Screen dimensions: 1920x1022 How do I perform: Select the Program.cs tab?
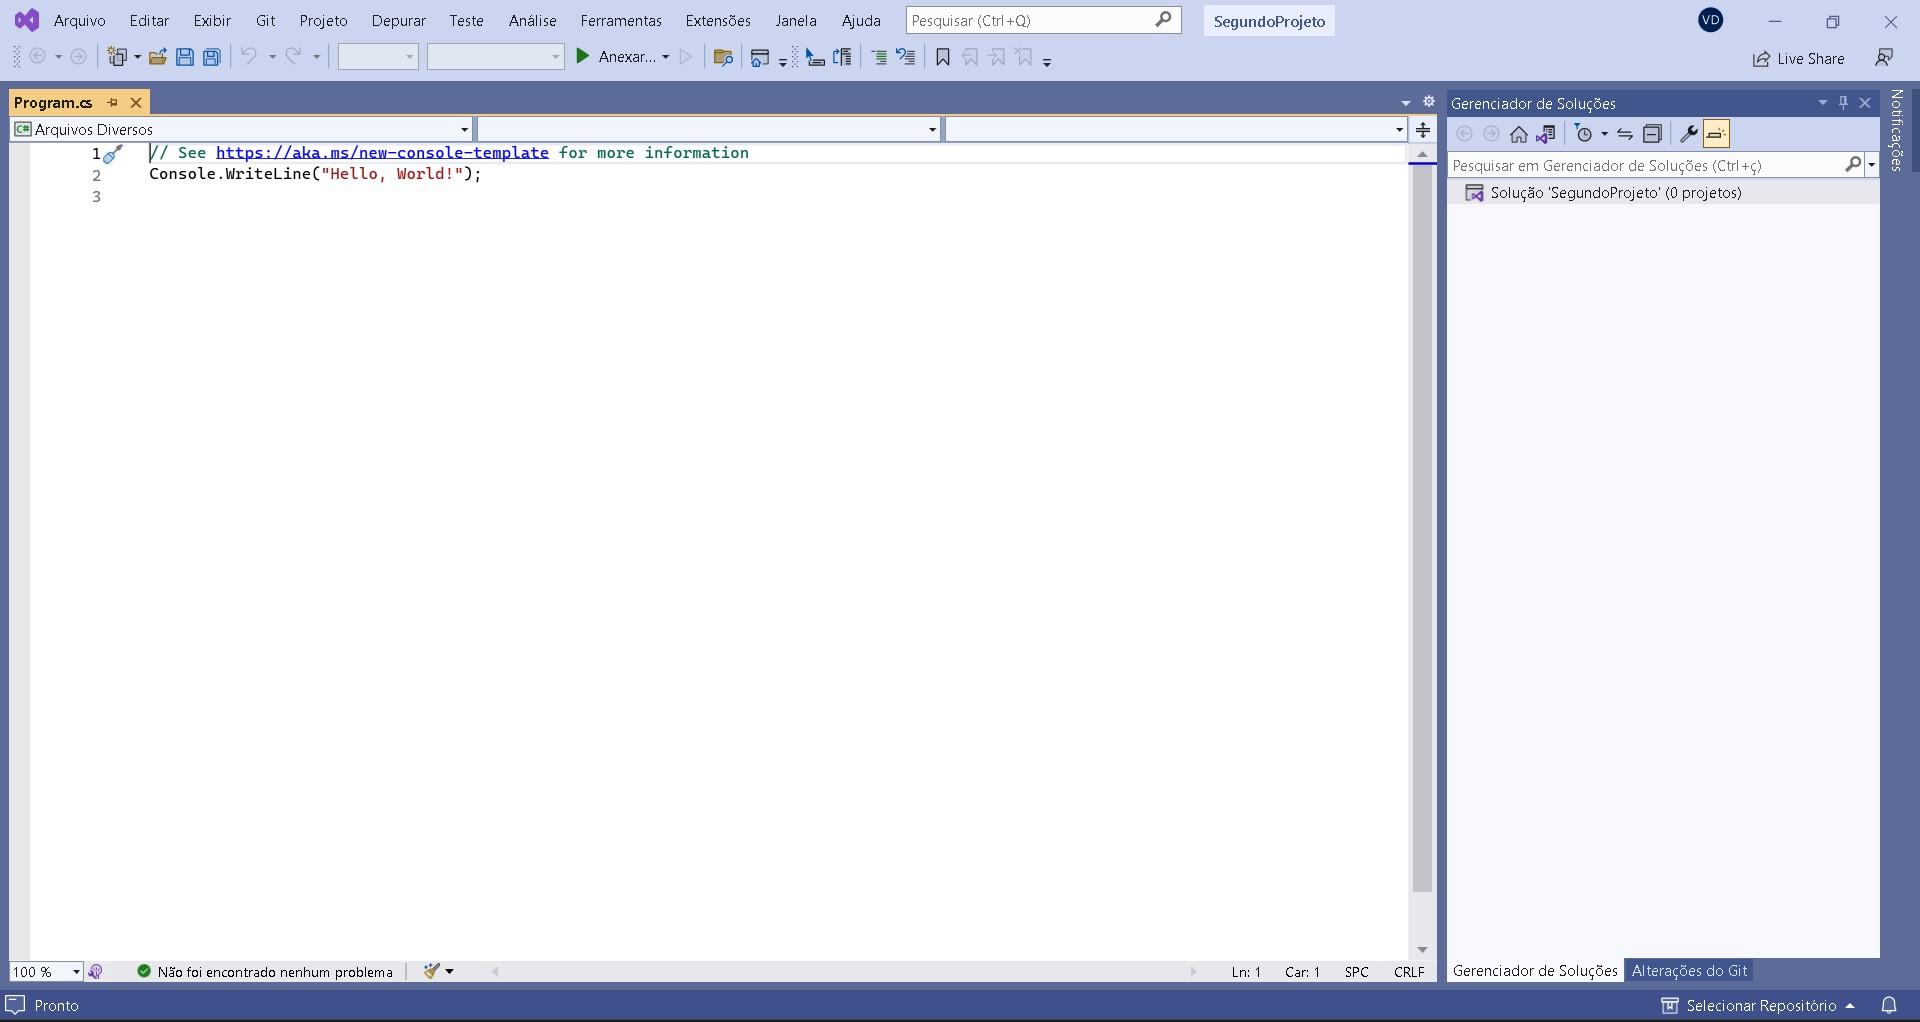pyautogui.click(x=53, y=102)
